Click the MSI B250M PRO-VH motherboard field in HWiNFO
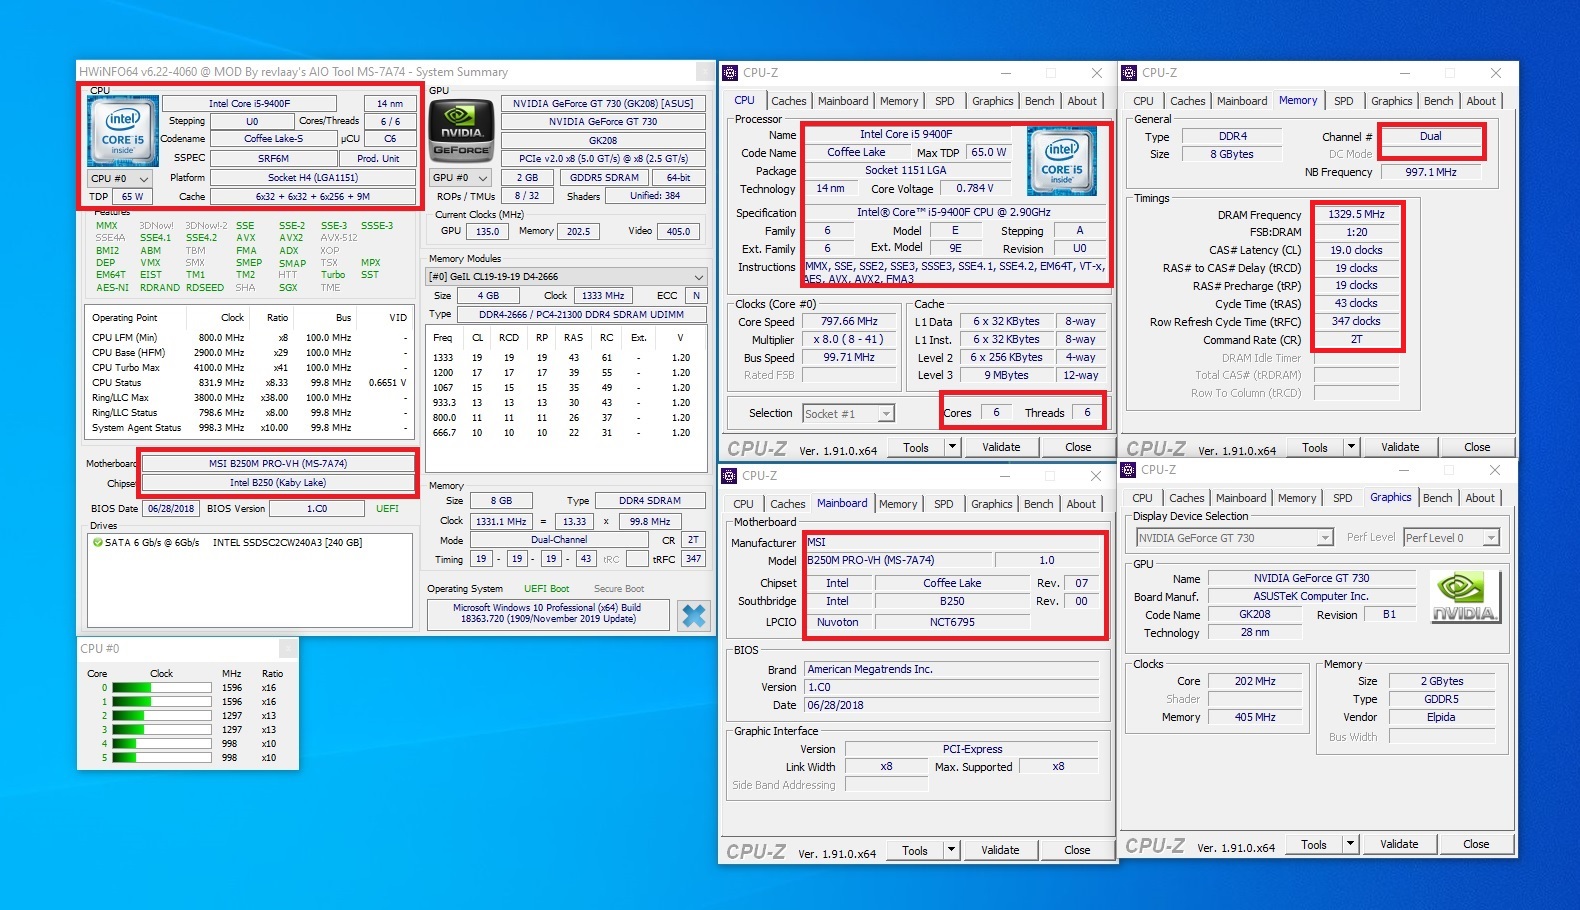The width and height of the screenshot is (1580, 910). point(278,464)
